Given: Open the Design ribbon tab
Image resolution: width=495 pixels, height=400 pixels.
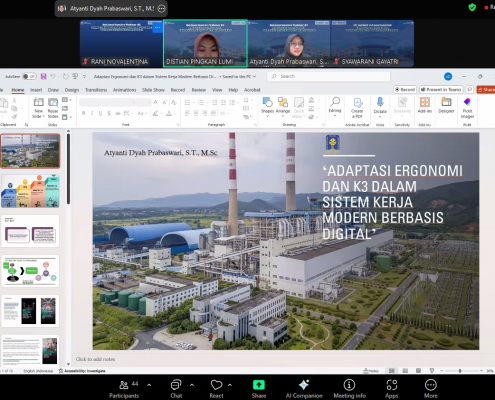Looking at the screenshot, I should tap(72, 90).
